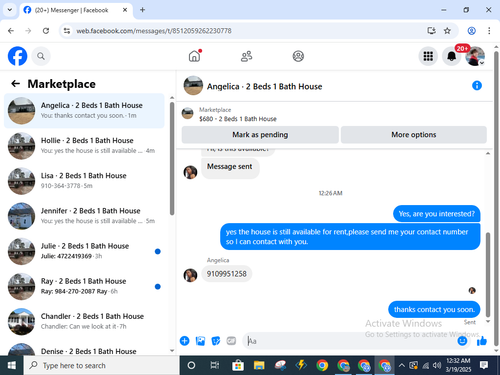Choose a sticker from the sticker icon

pos(216,341)
